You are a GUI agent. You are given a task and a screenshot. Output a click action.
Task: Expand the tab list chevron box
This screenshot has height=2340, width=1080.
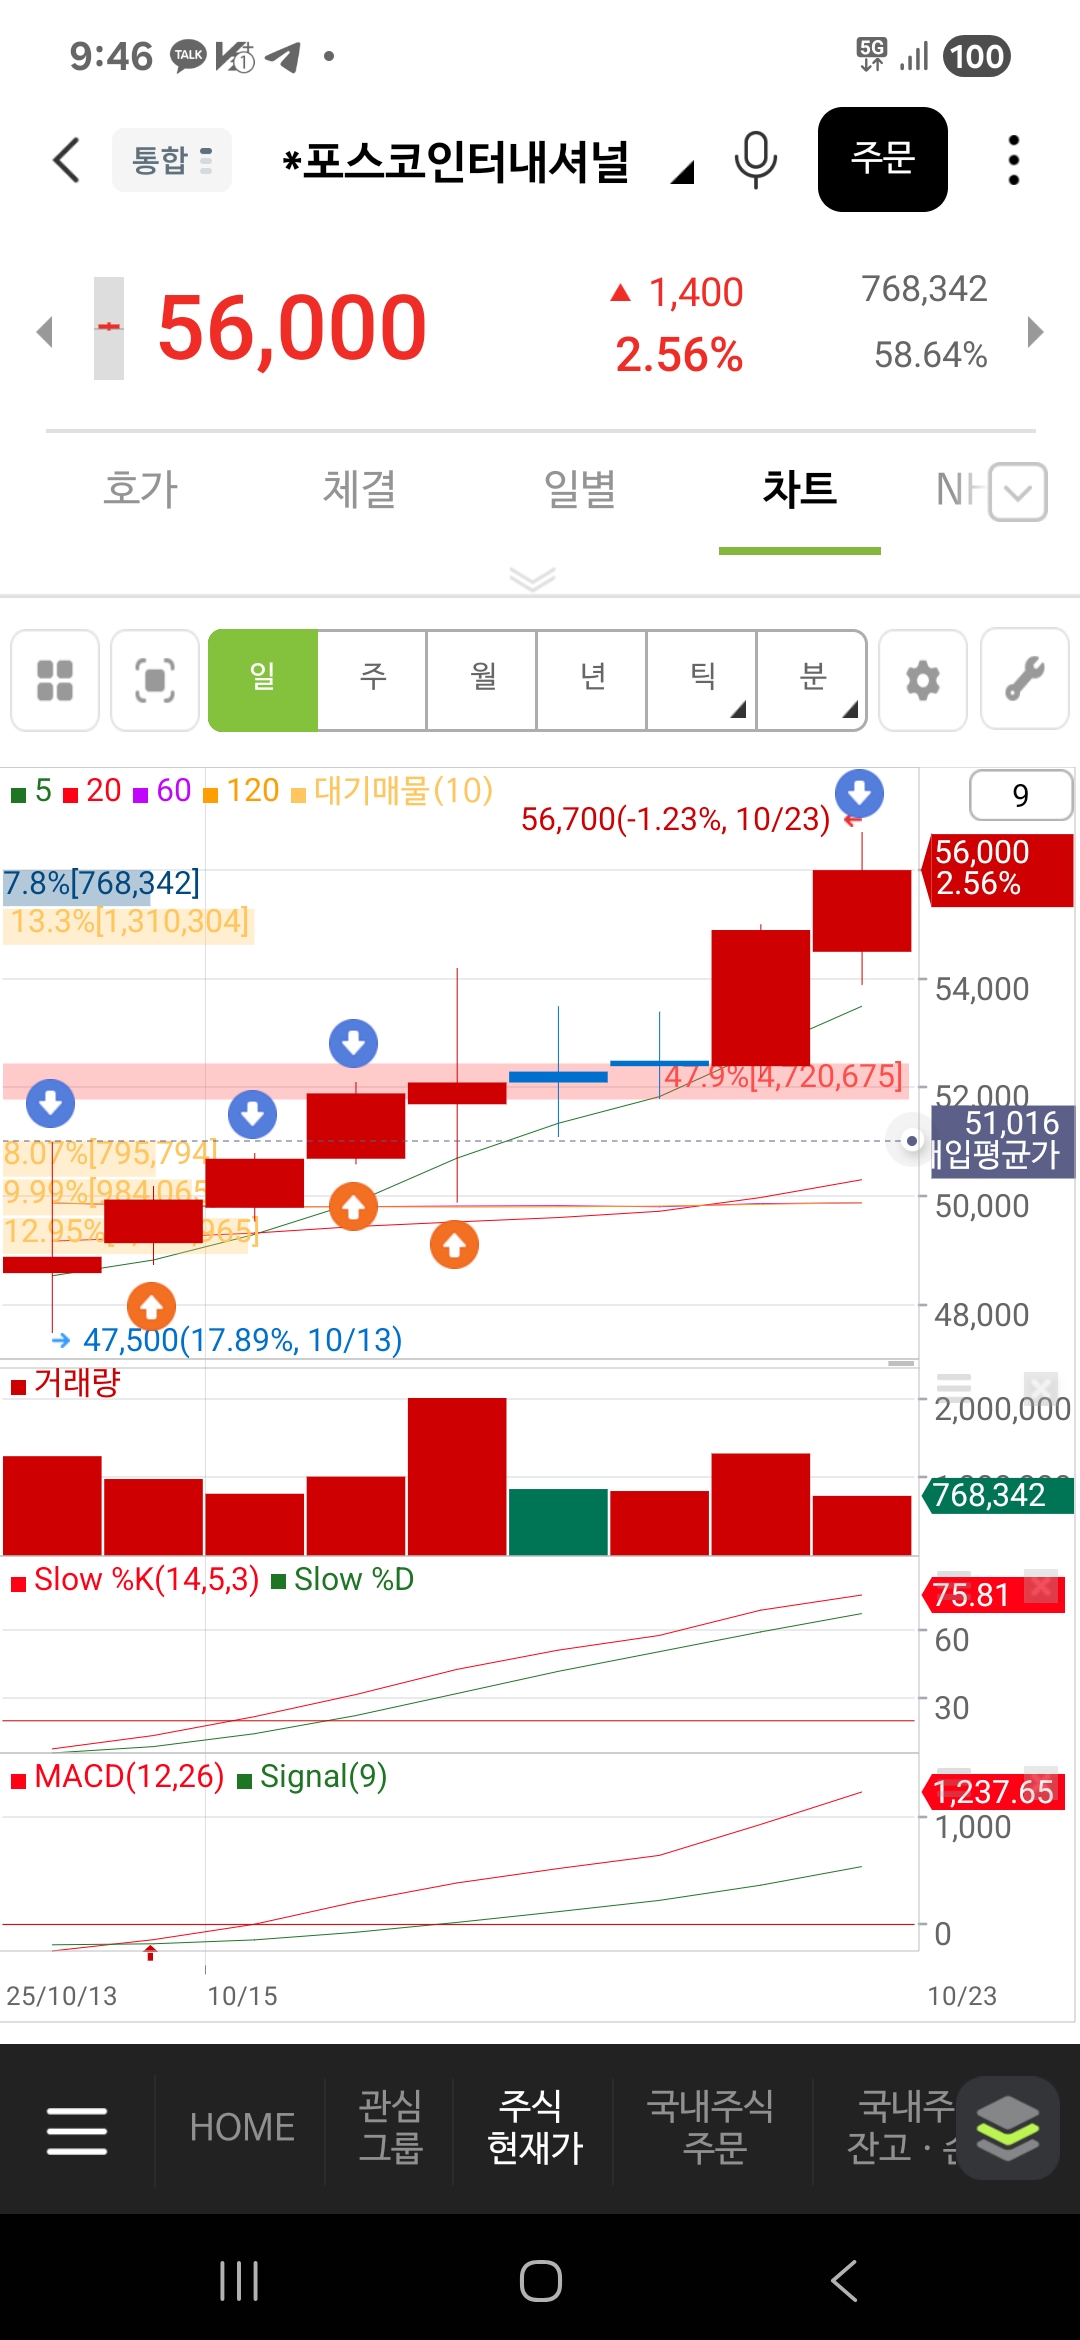[x=1018, y=492]
